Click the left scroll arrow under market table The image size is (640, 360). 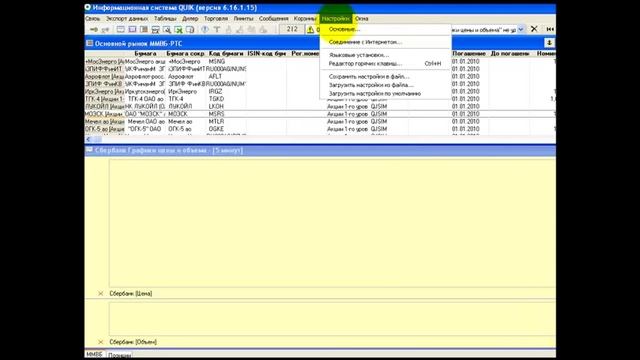tap(88, 139)
